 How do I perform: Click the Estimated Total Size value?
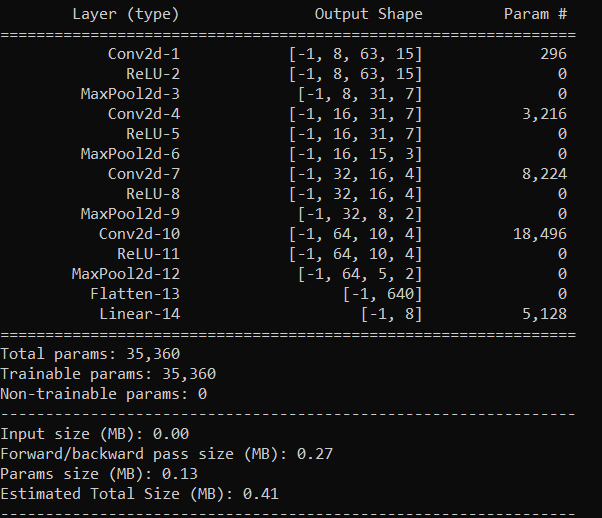260,494
